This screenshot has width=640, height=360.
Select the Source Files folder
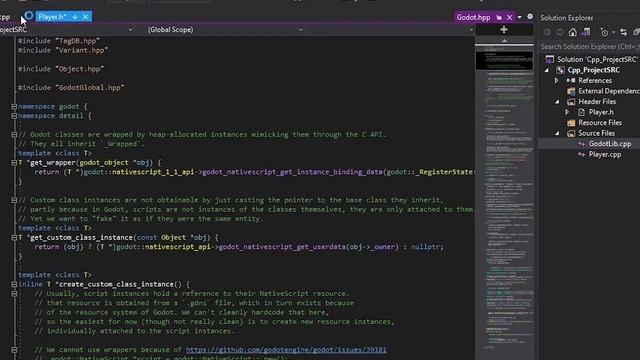click(596, 133)
